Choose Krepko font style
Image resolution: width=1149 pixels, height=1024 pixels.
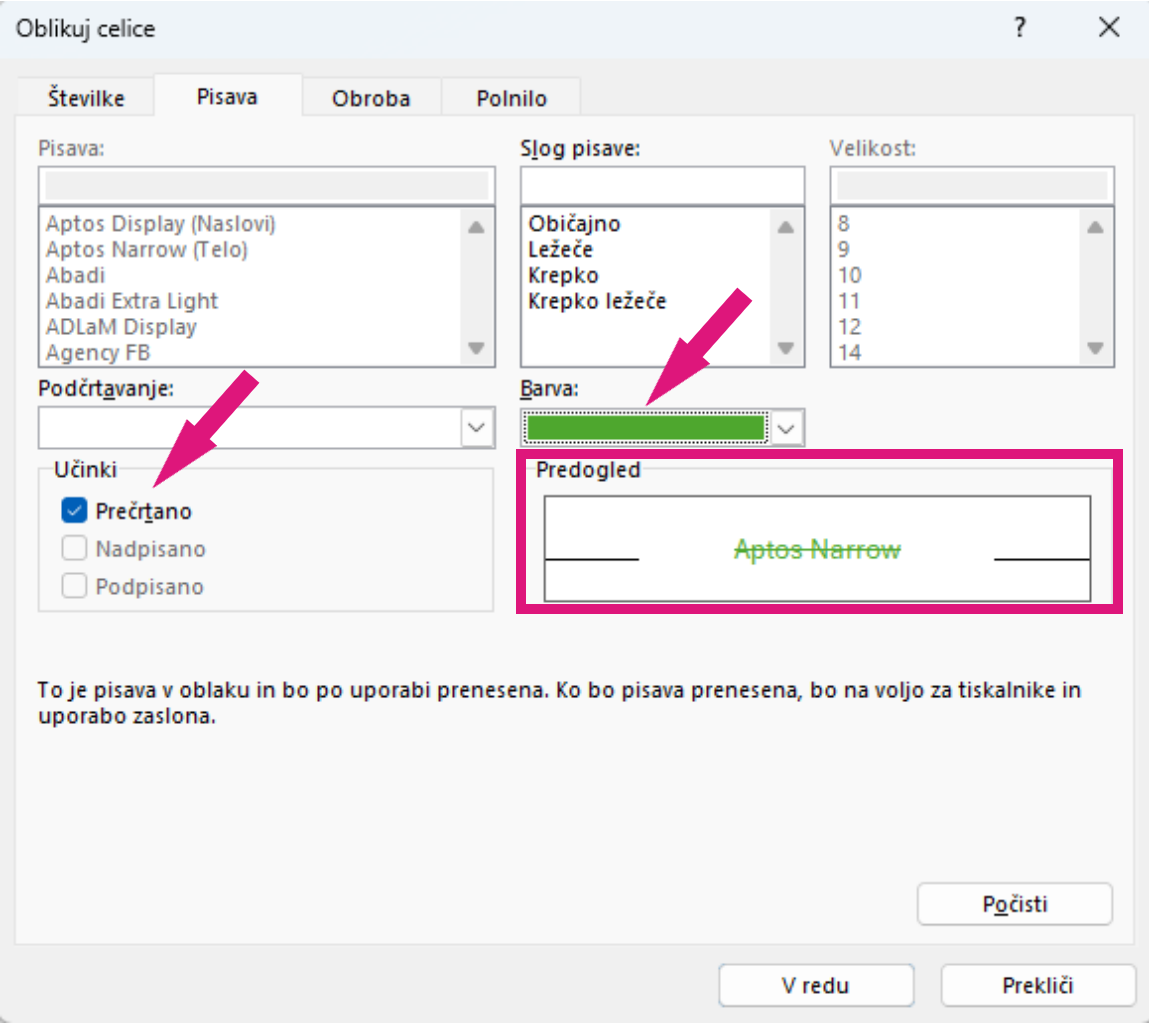[564, 275]
